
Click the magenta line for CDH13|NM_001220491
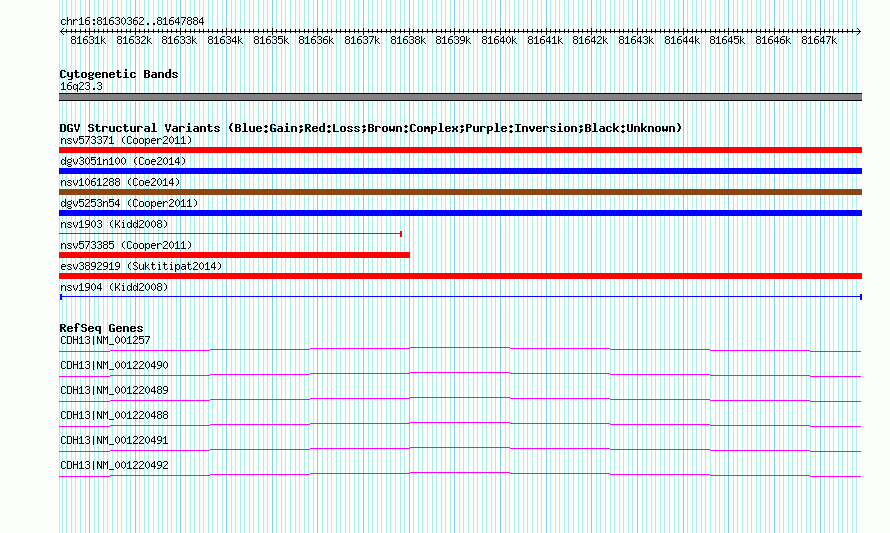[460, 449]
